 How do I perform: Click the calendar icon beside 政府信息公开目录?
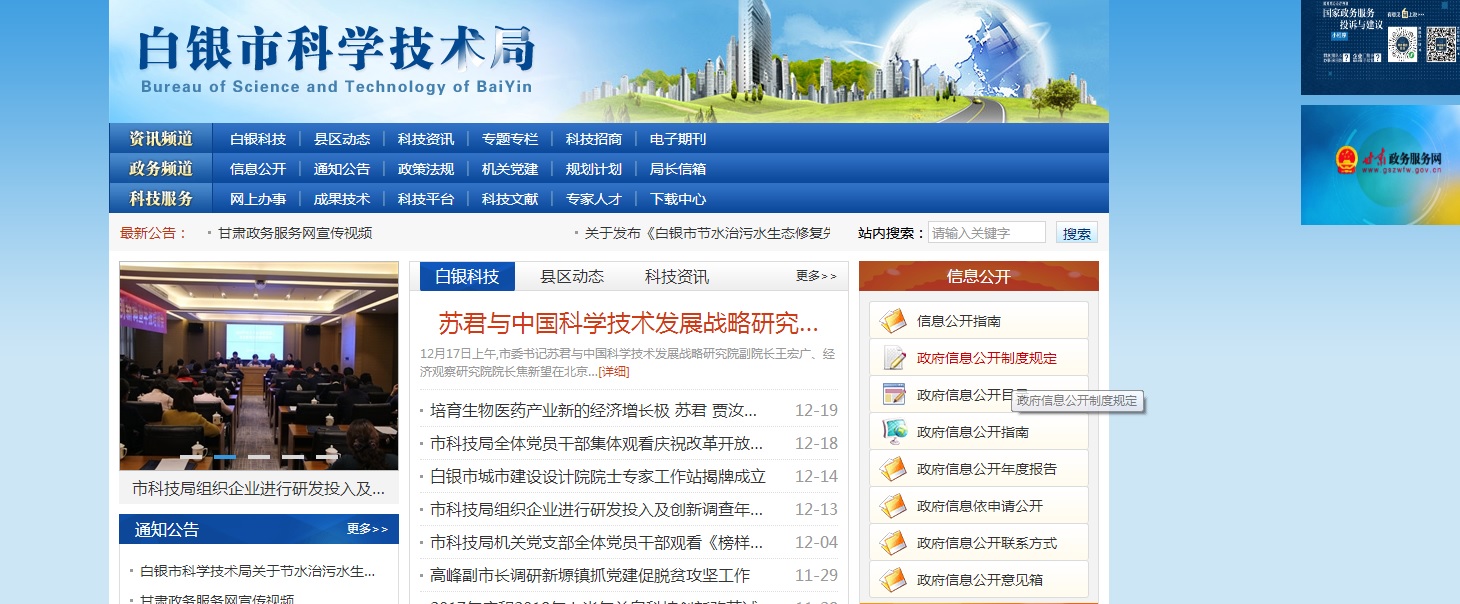pos(893,395)
